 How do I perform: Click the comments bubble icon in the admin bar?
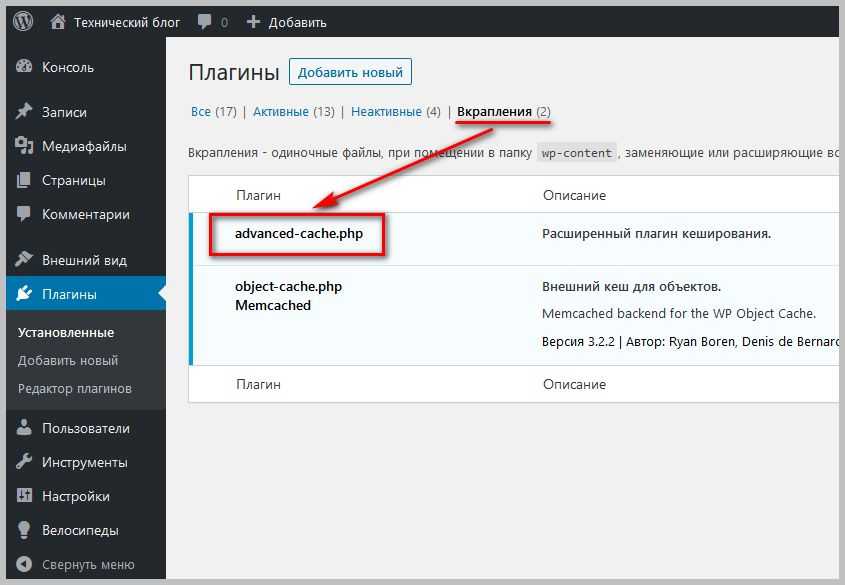[205, 22]
